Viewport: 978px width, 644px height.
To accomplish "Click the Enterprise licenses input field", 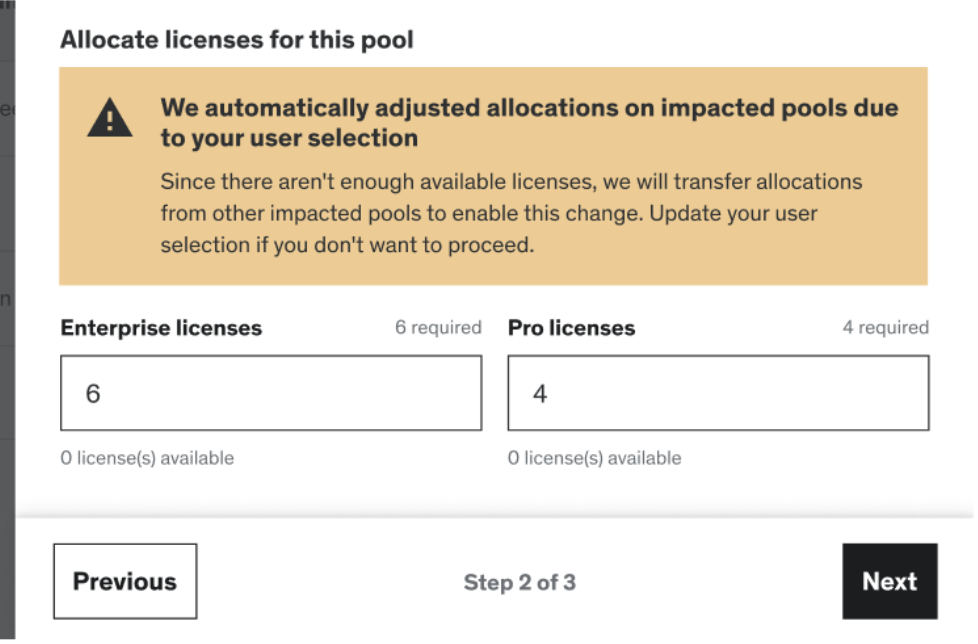I will pyautogui.click(x=270, y=393).
